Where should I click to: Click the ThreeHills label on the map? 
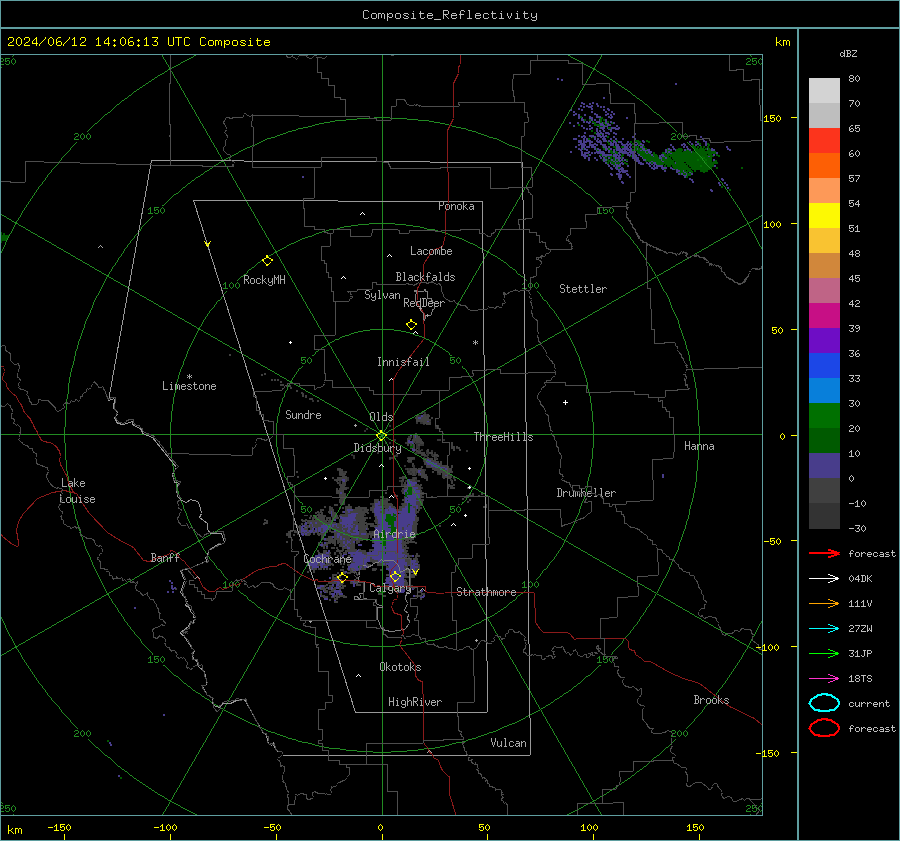coord(503,437)
